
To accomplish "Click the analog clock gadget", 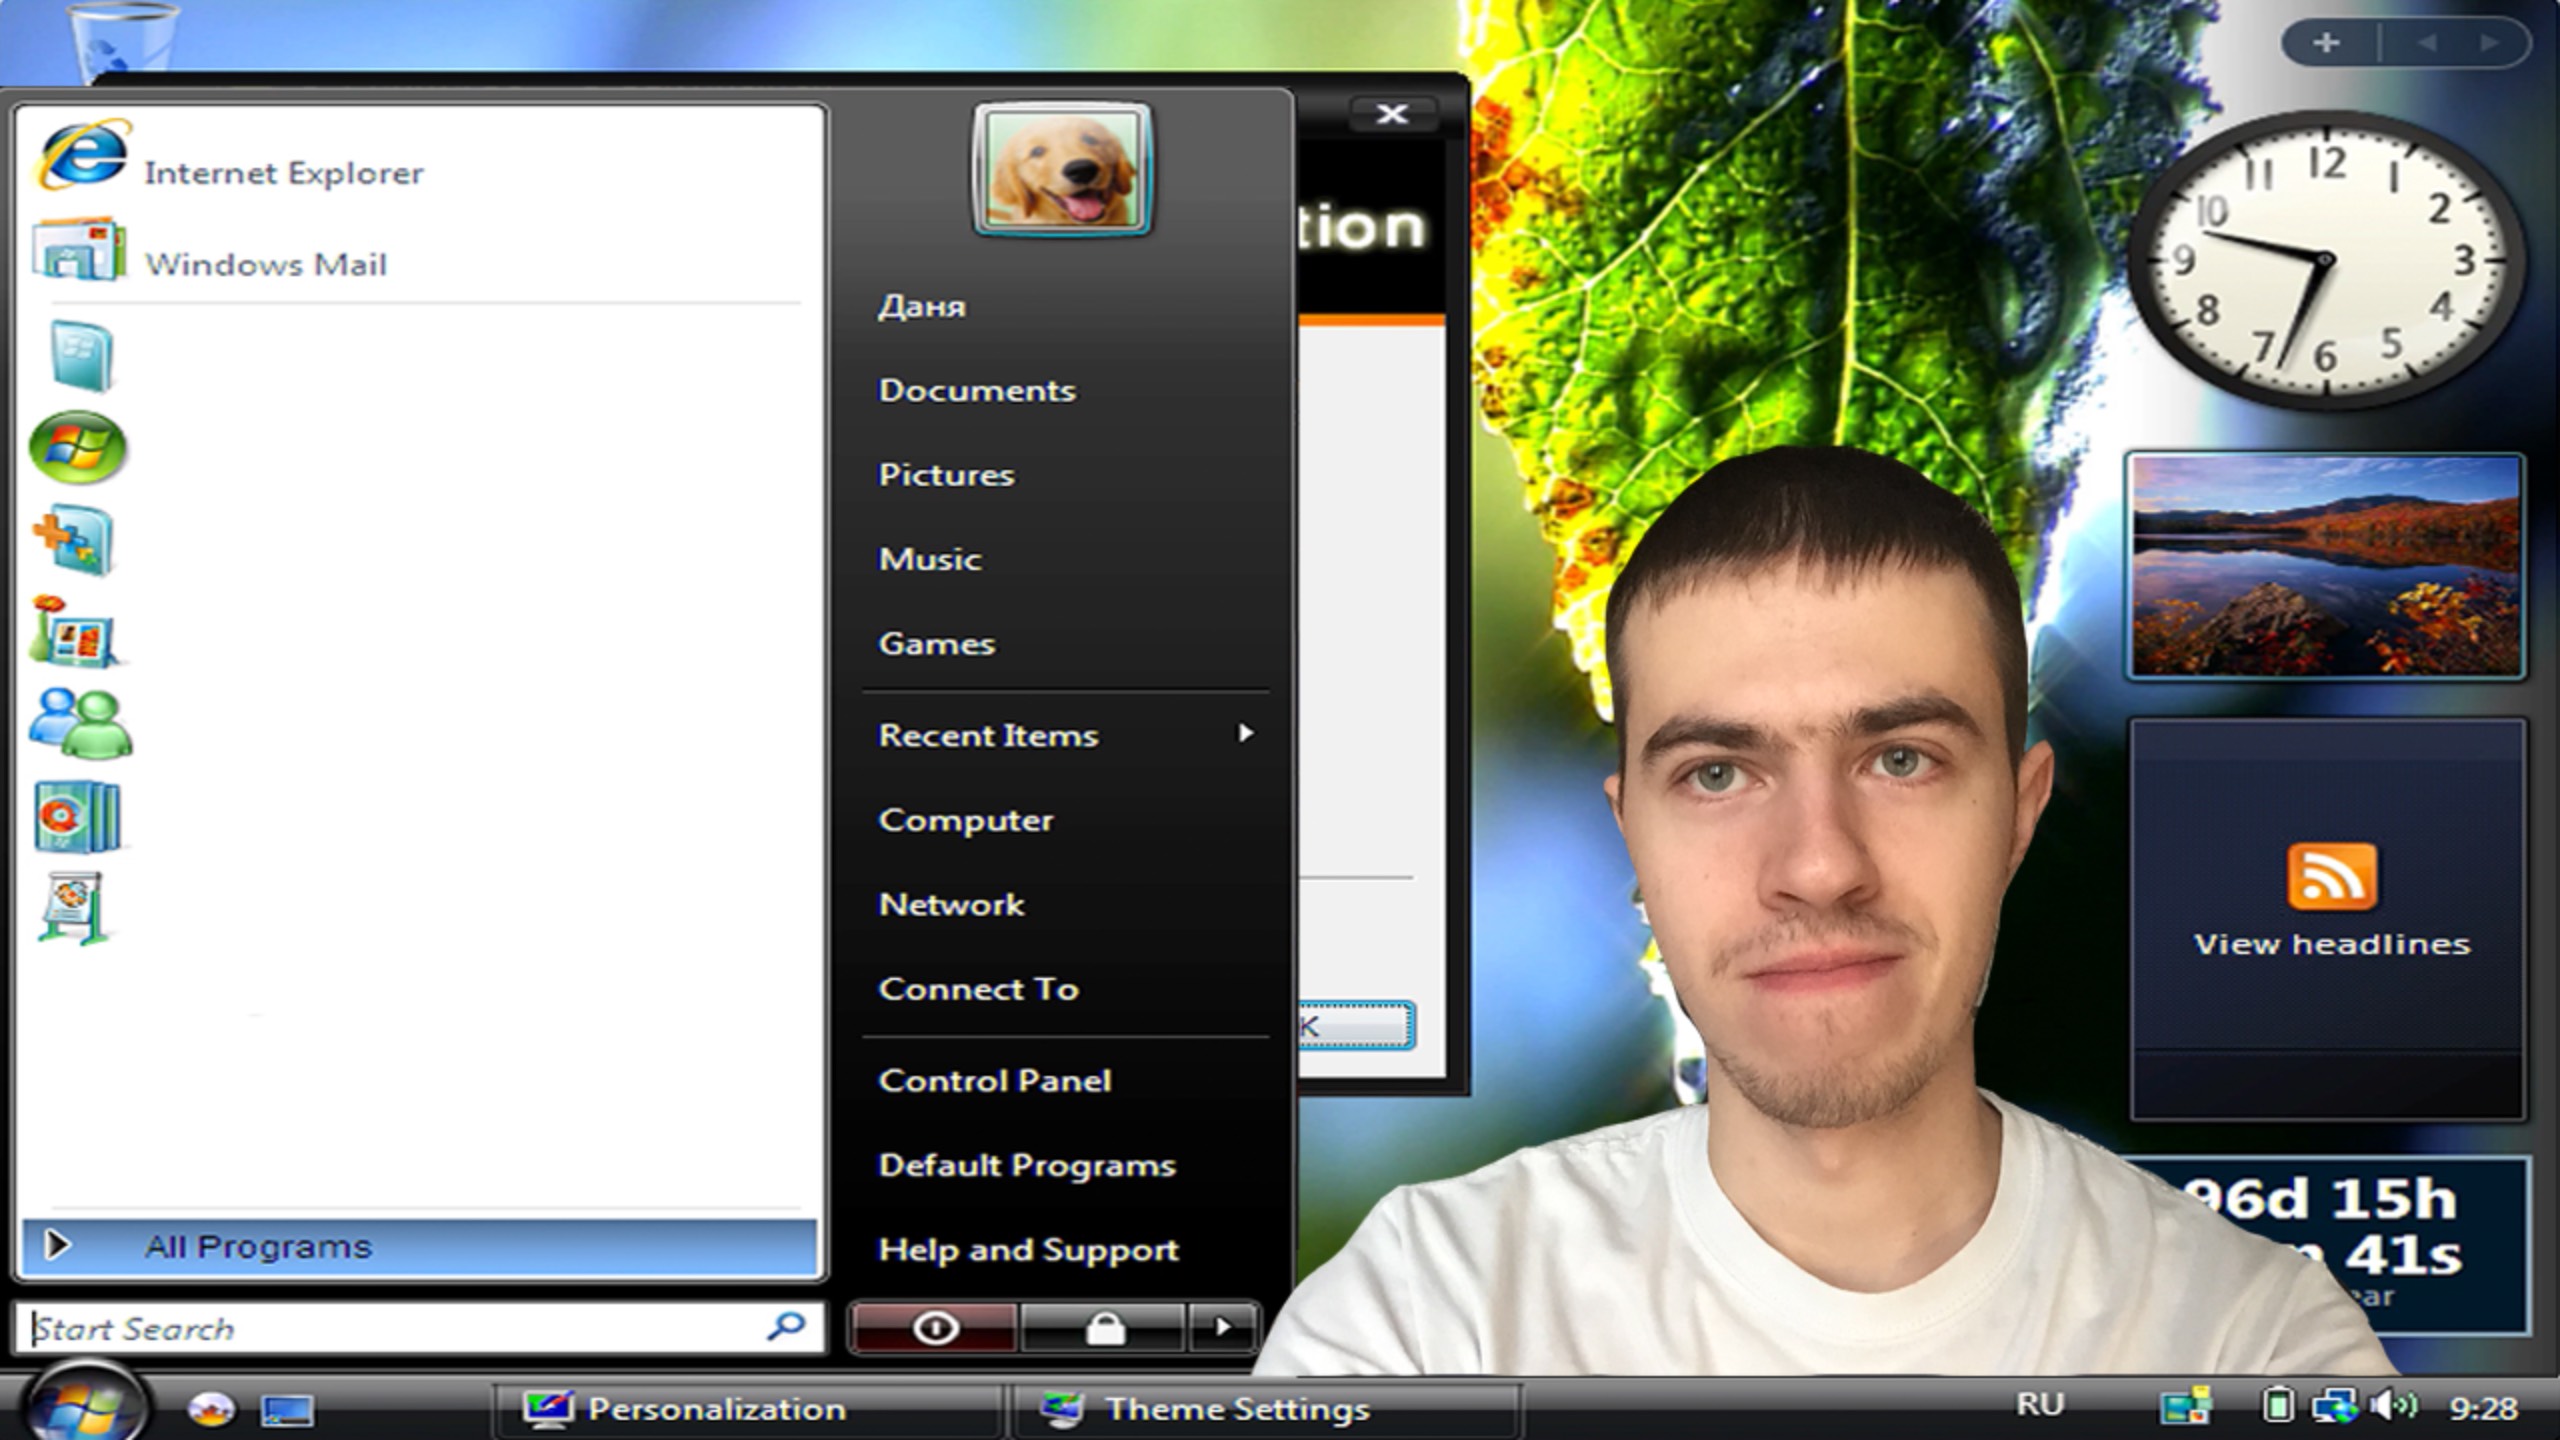I will (x=2326, y=260).
